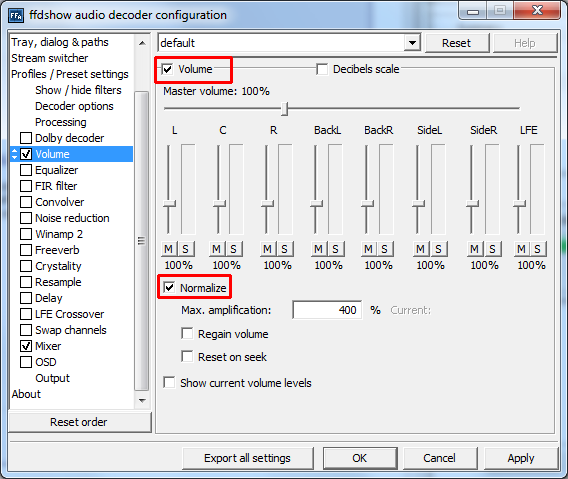568x479 pixels.
Task: Open the About page
Action: click(26, 394)
